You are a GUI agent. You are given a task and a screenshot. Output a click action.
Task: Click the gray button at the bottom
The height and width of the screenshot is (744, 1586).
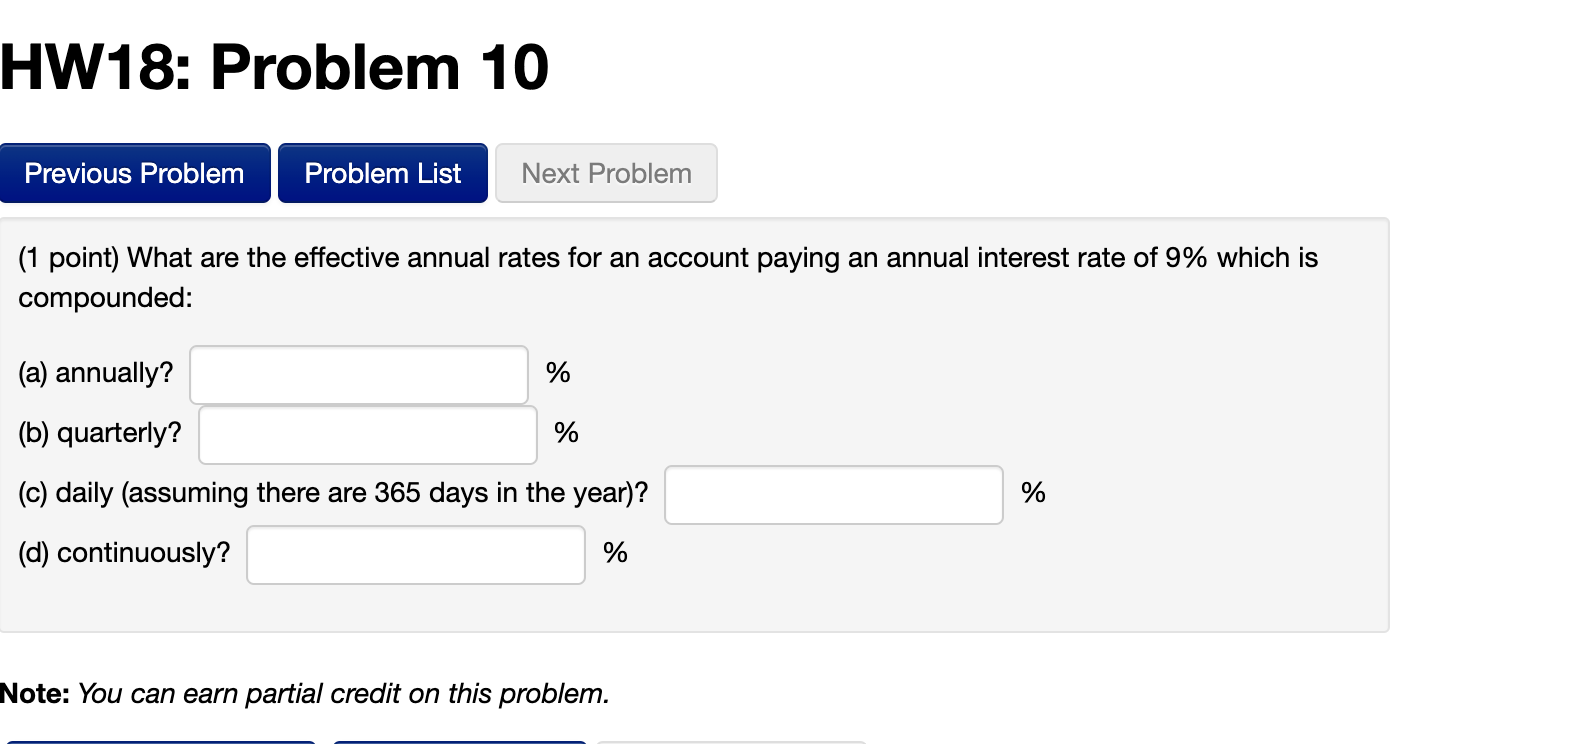point(732,742)
